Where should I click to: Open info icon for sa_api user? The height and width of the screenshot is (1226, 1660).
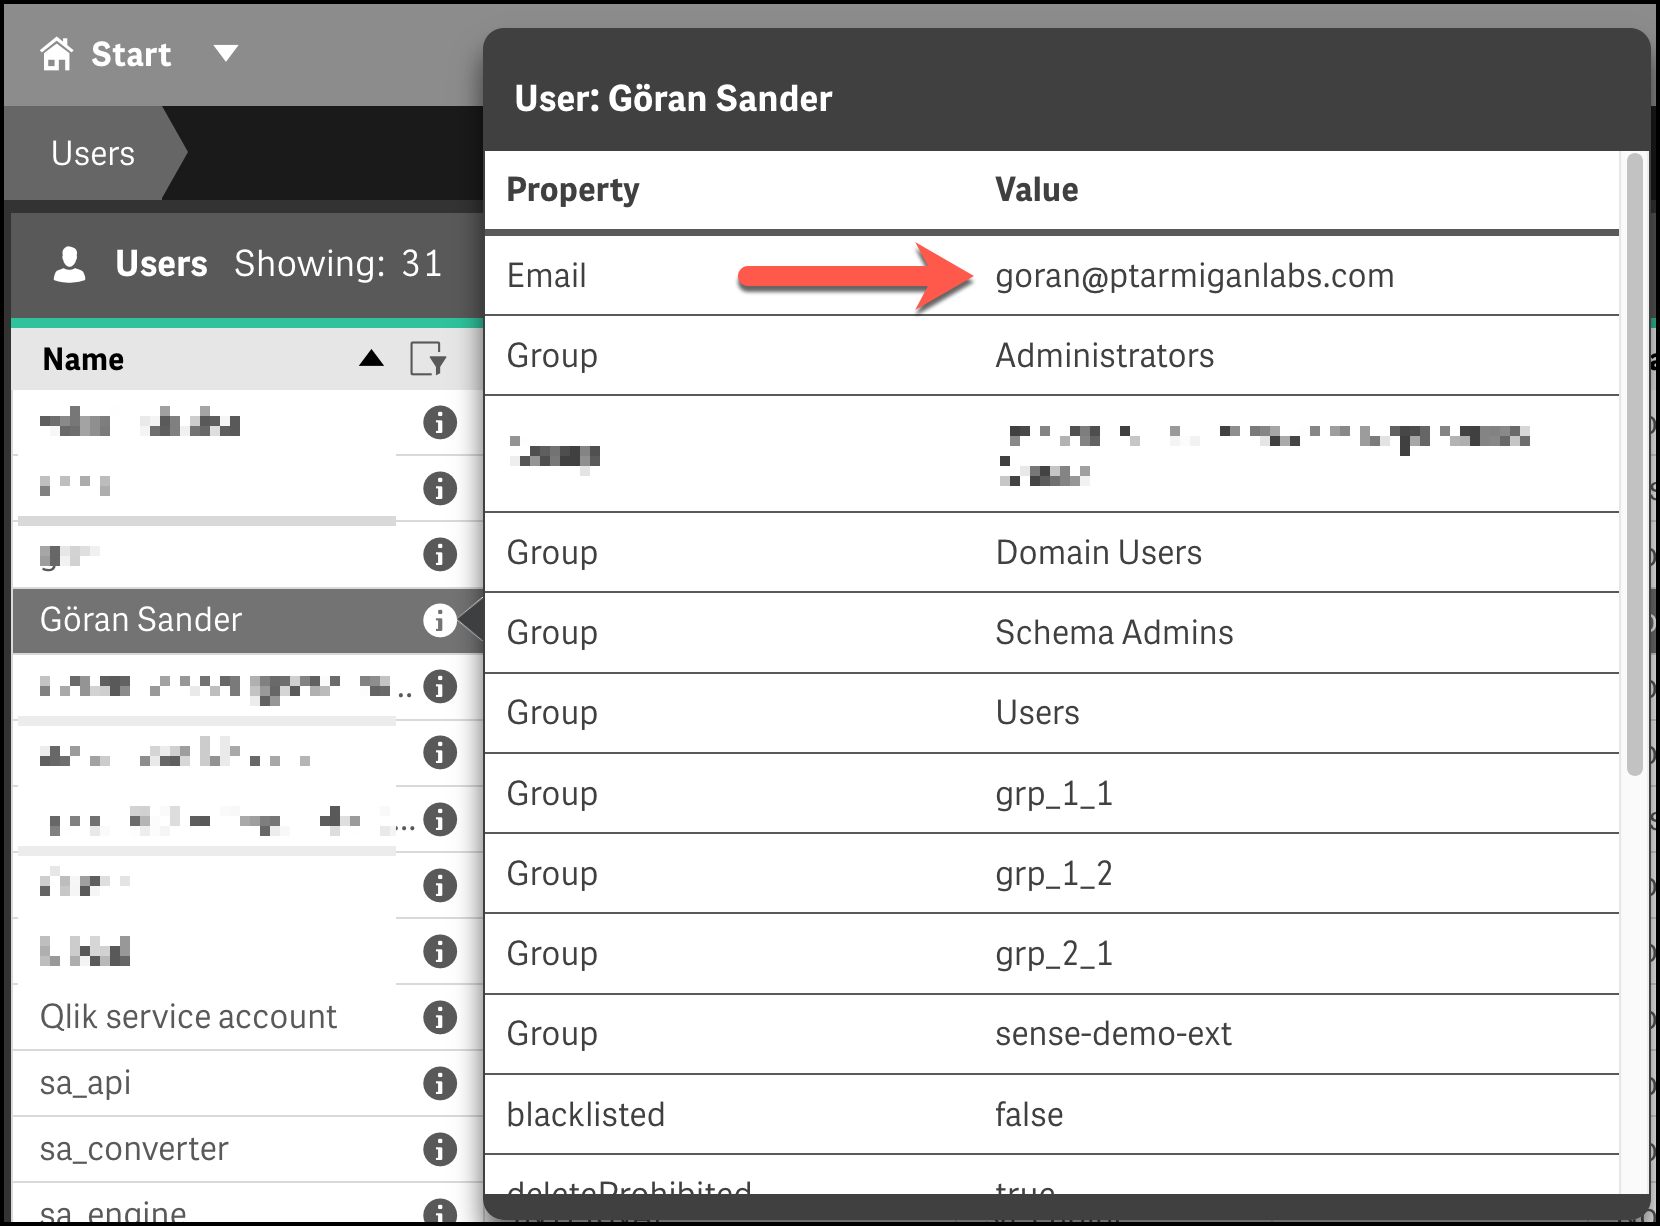(439, 1083)
